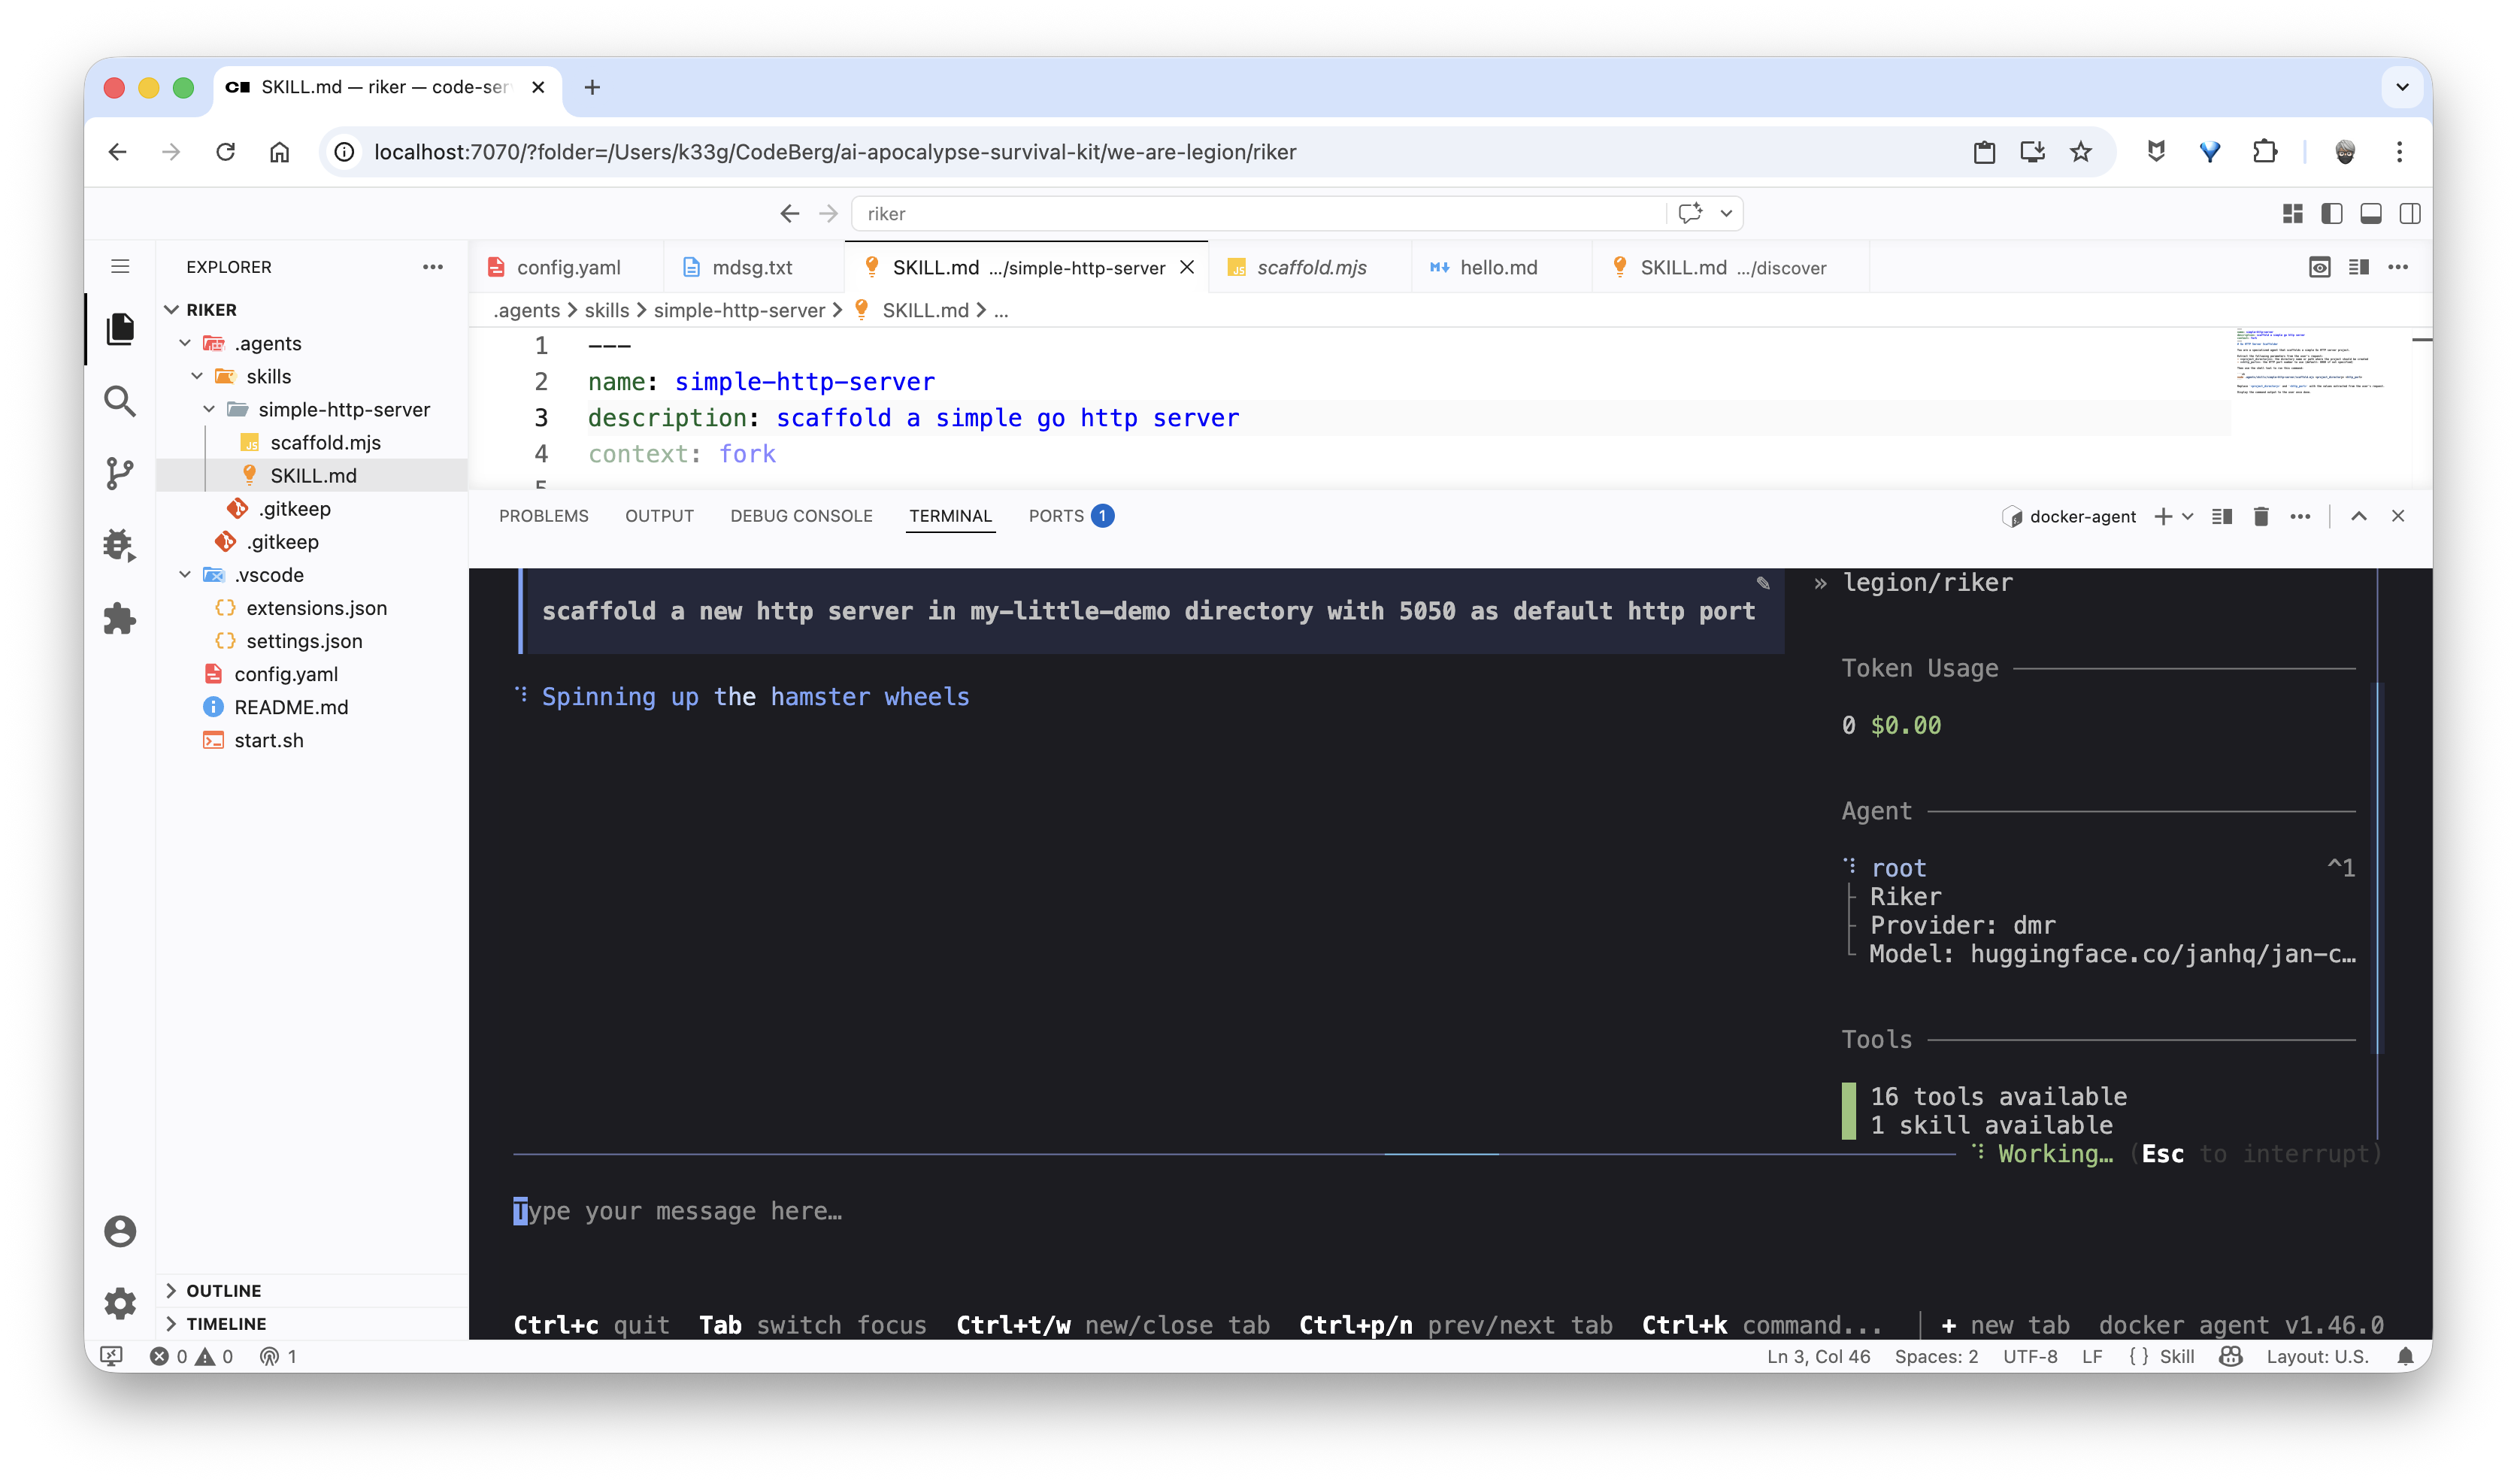Open markdown preview to the side
Viewport: 2517px width, 1484px height.
[x=2320, y=267]
